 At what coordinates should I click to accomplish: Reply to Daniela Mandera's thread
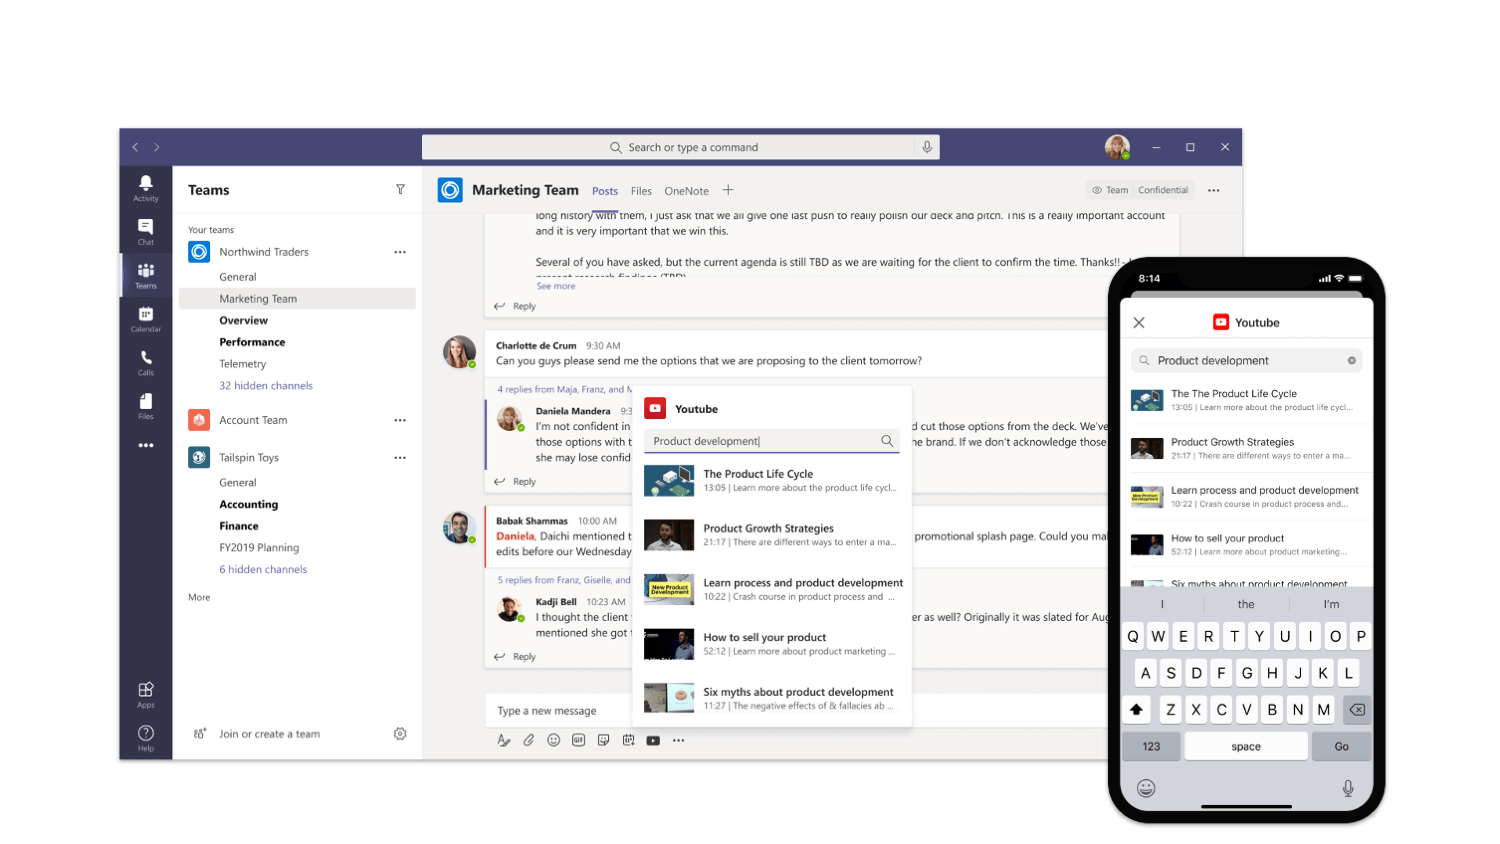tap(515, 482)
